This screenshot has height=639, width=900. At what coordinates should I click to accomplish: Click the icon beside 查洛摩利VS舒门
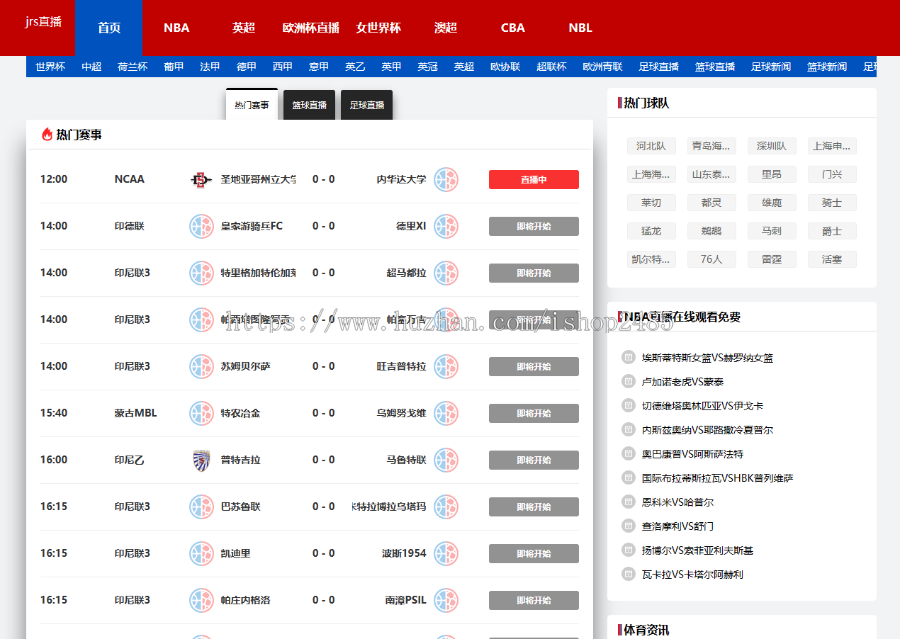pos(629,526)
